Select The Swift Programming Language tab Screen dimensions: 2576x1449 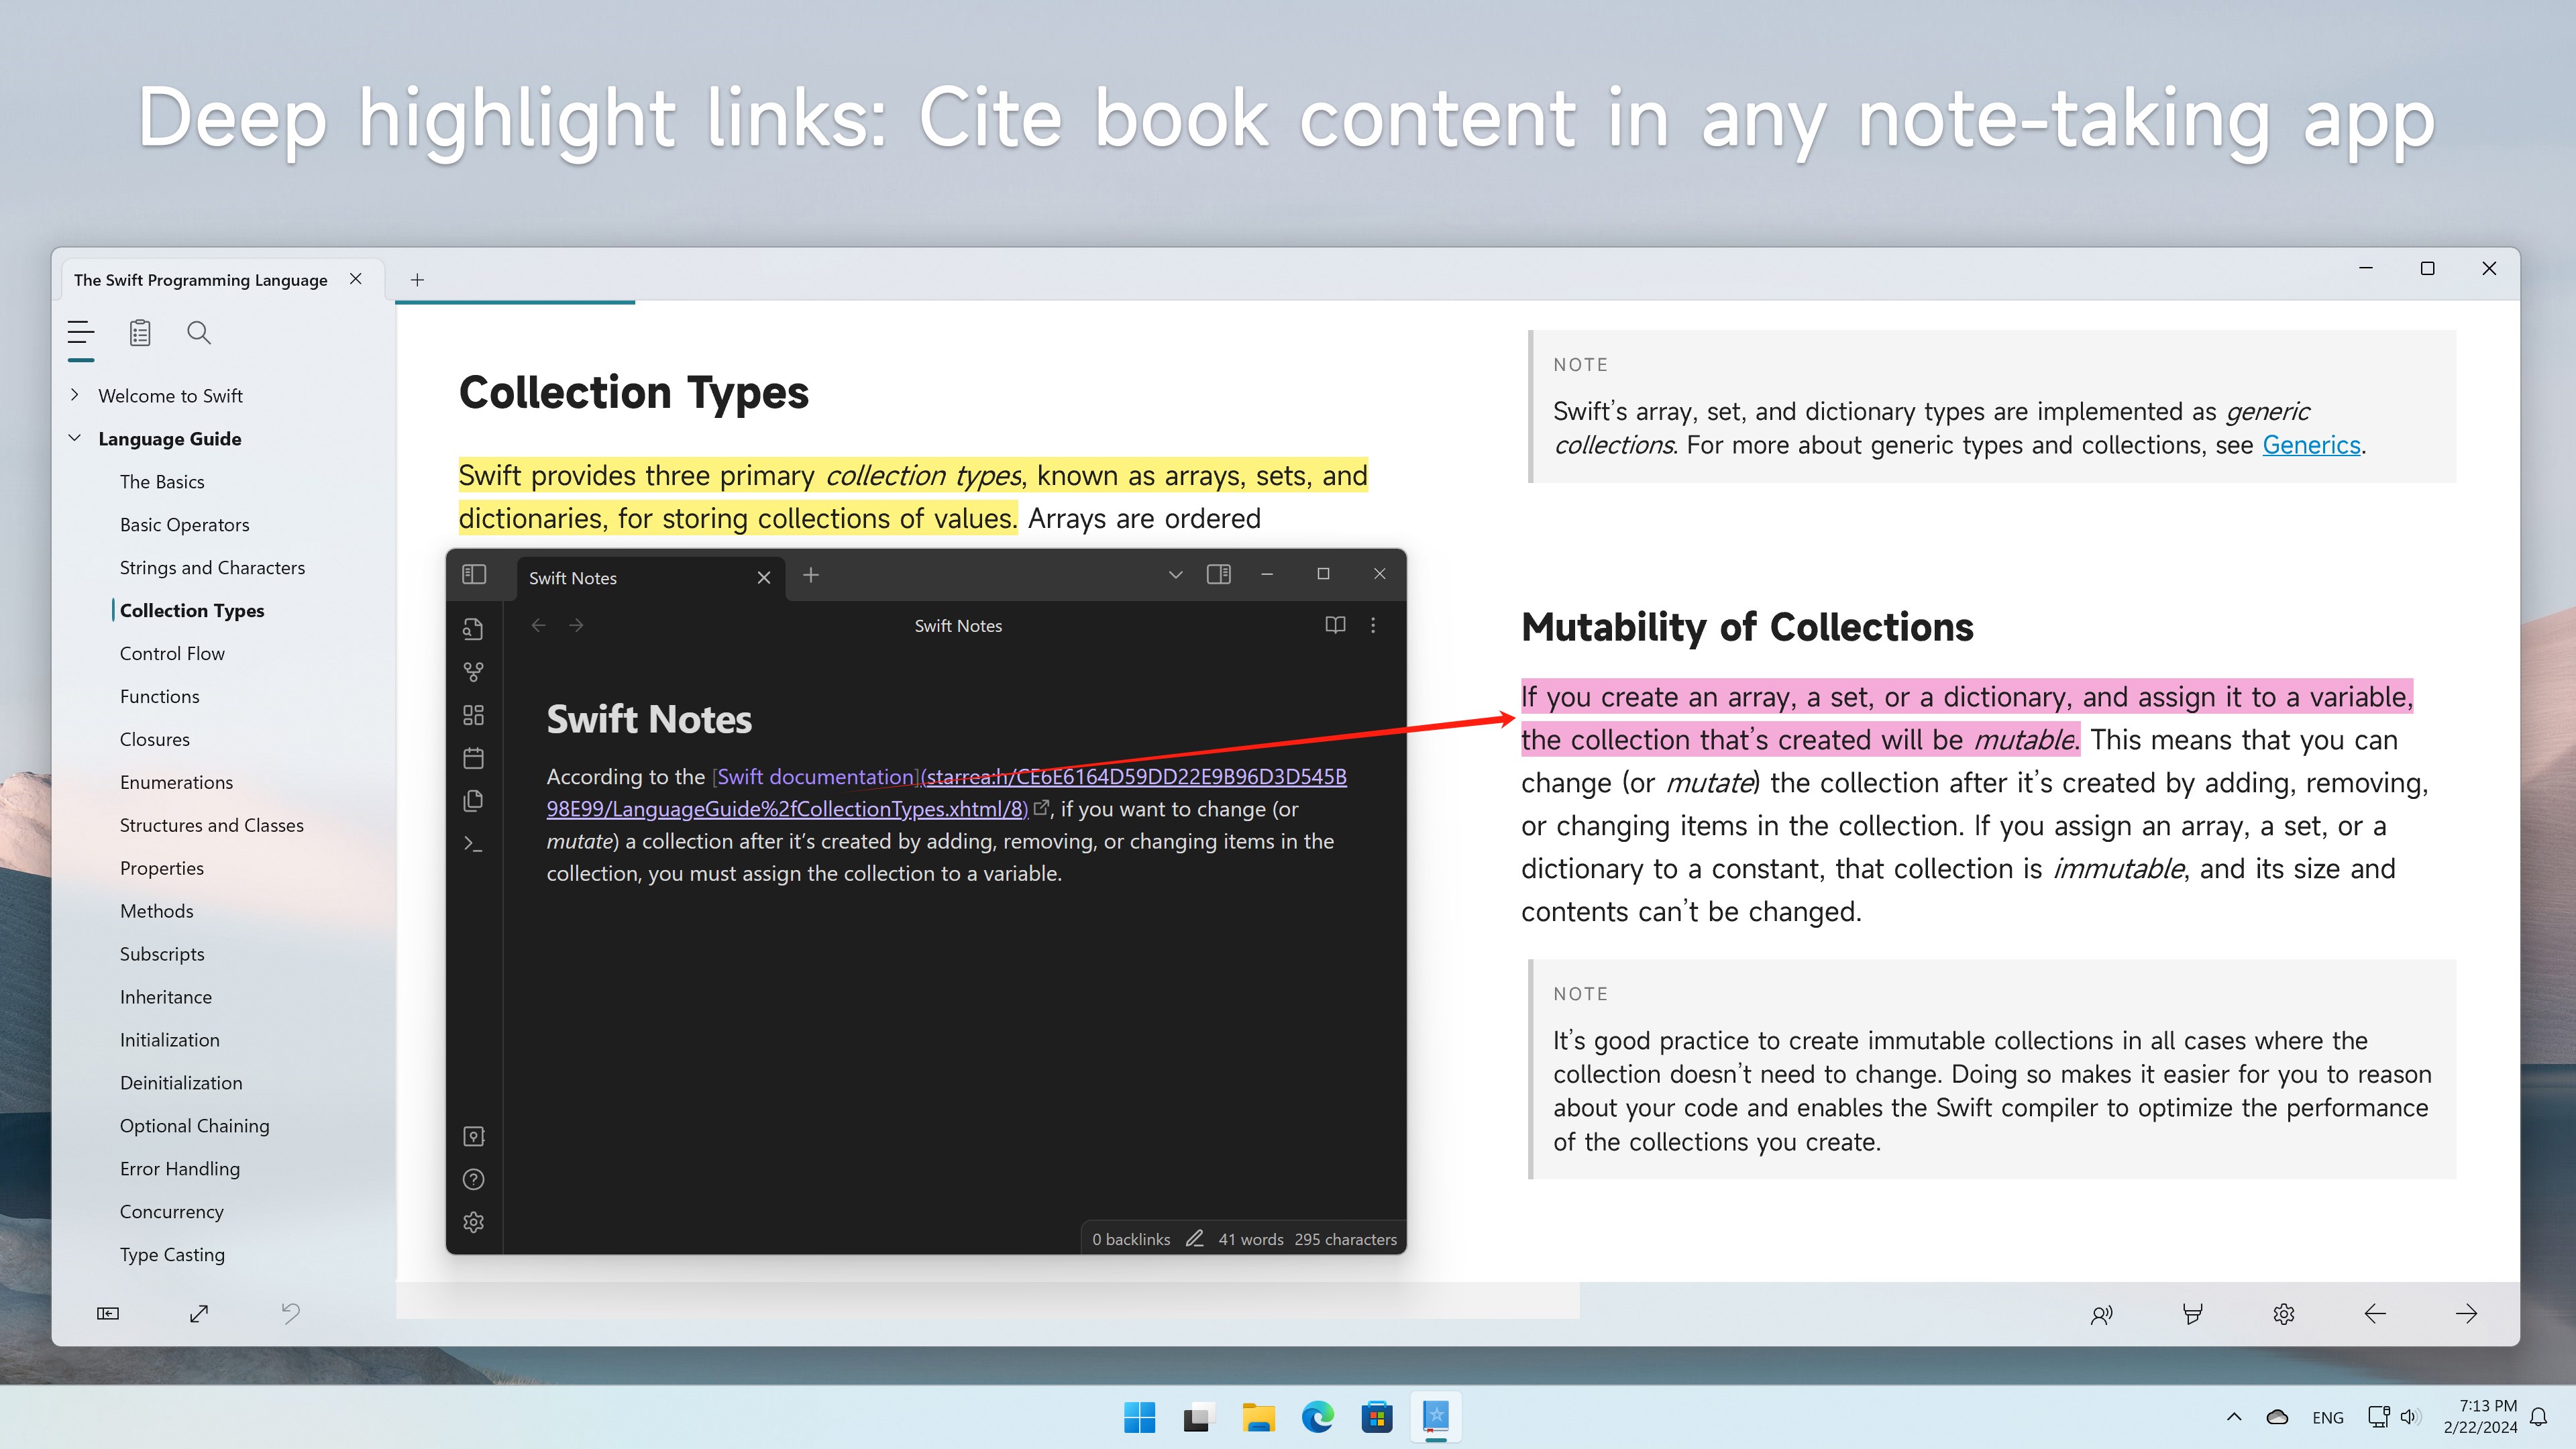200,280
